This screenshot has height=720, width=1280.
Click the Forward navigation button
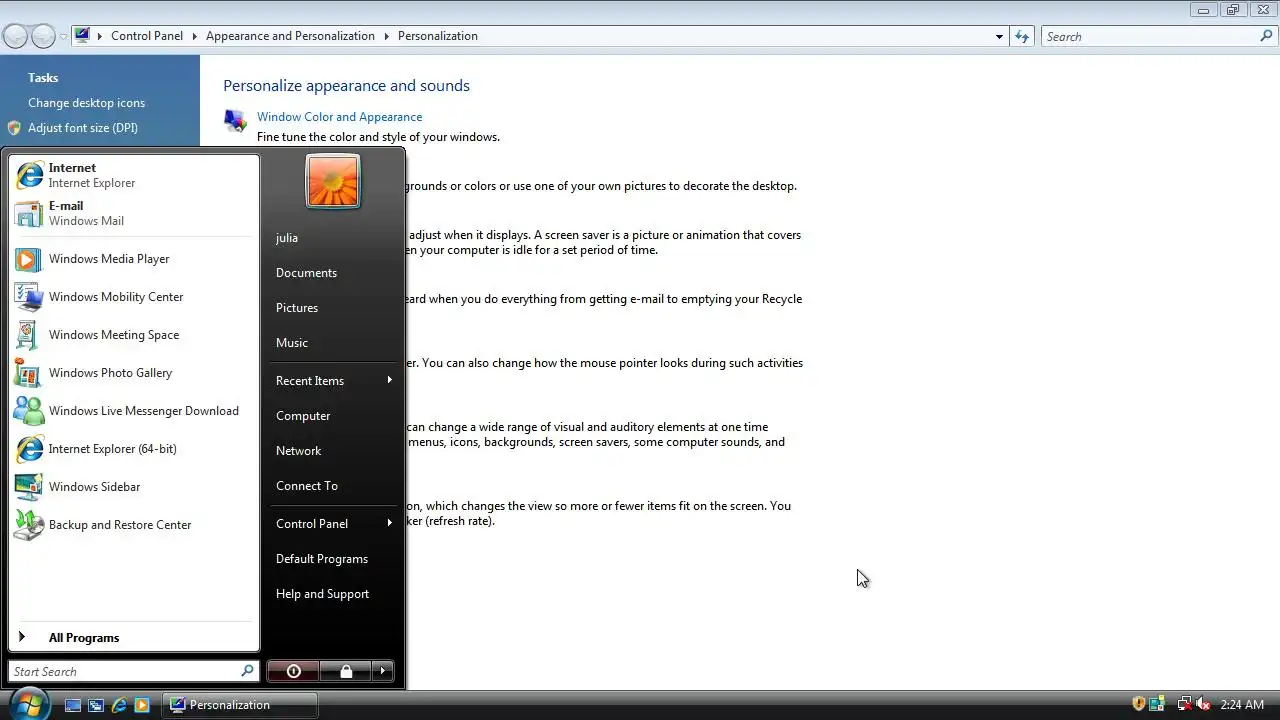tap(43, 36)
